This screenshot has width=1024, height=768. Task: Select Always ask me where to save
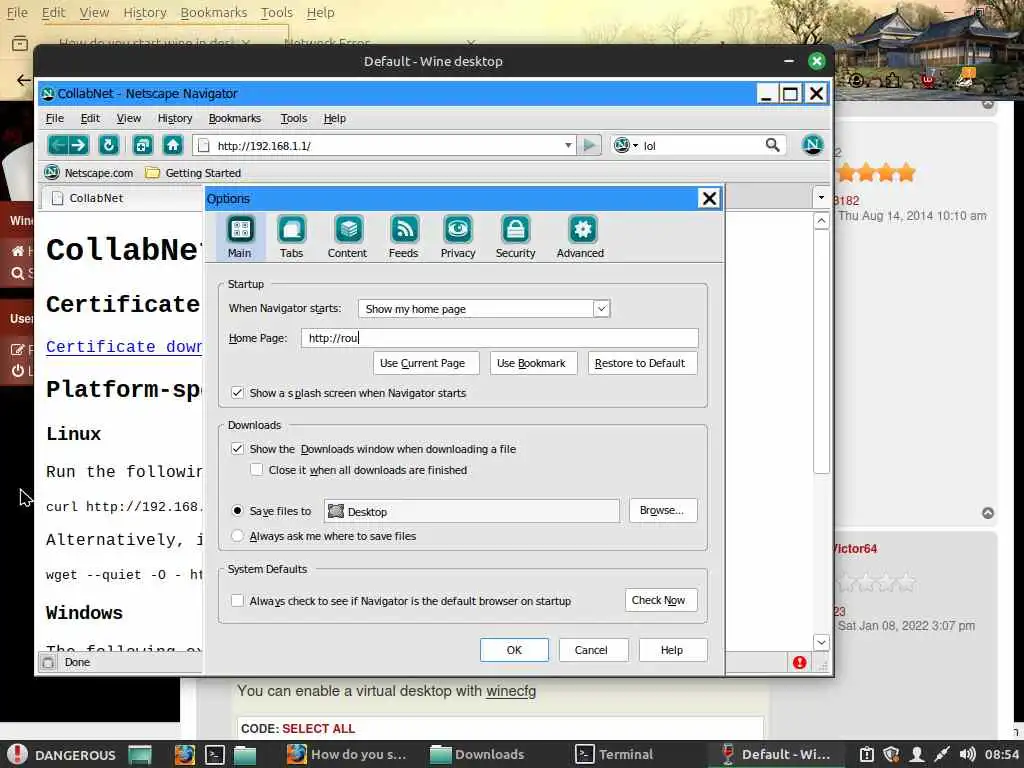237,536
